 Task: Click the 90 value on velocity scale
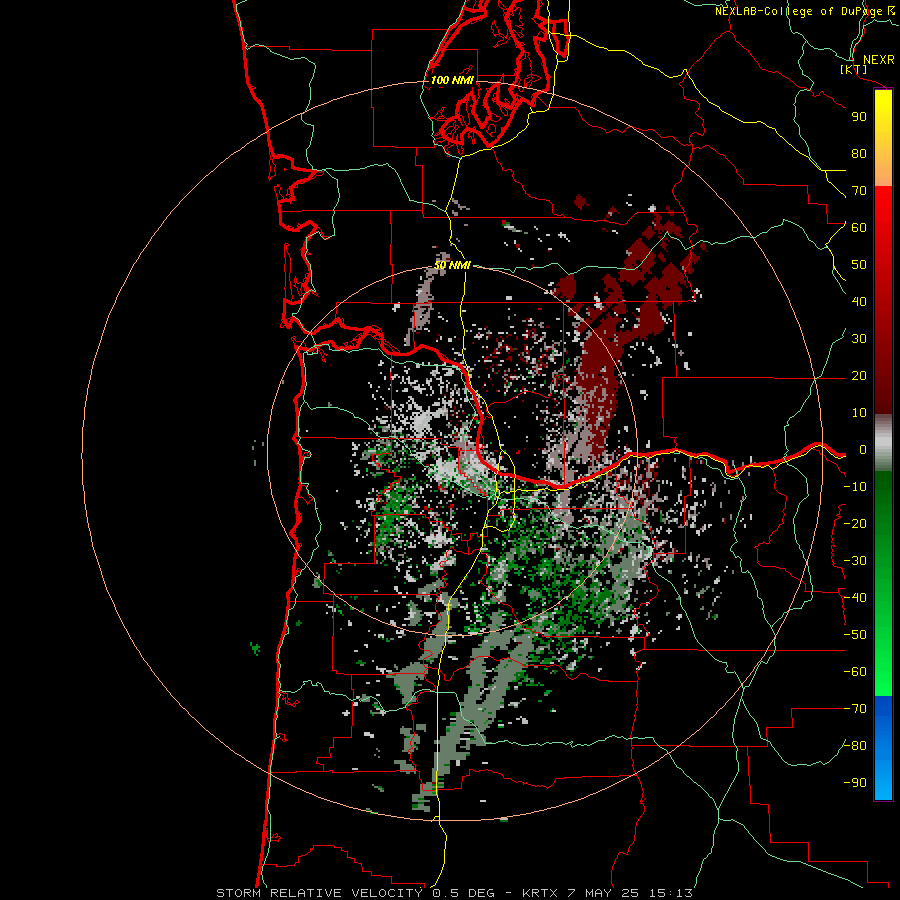click(x=859, y=117)
